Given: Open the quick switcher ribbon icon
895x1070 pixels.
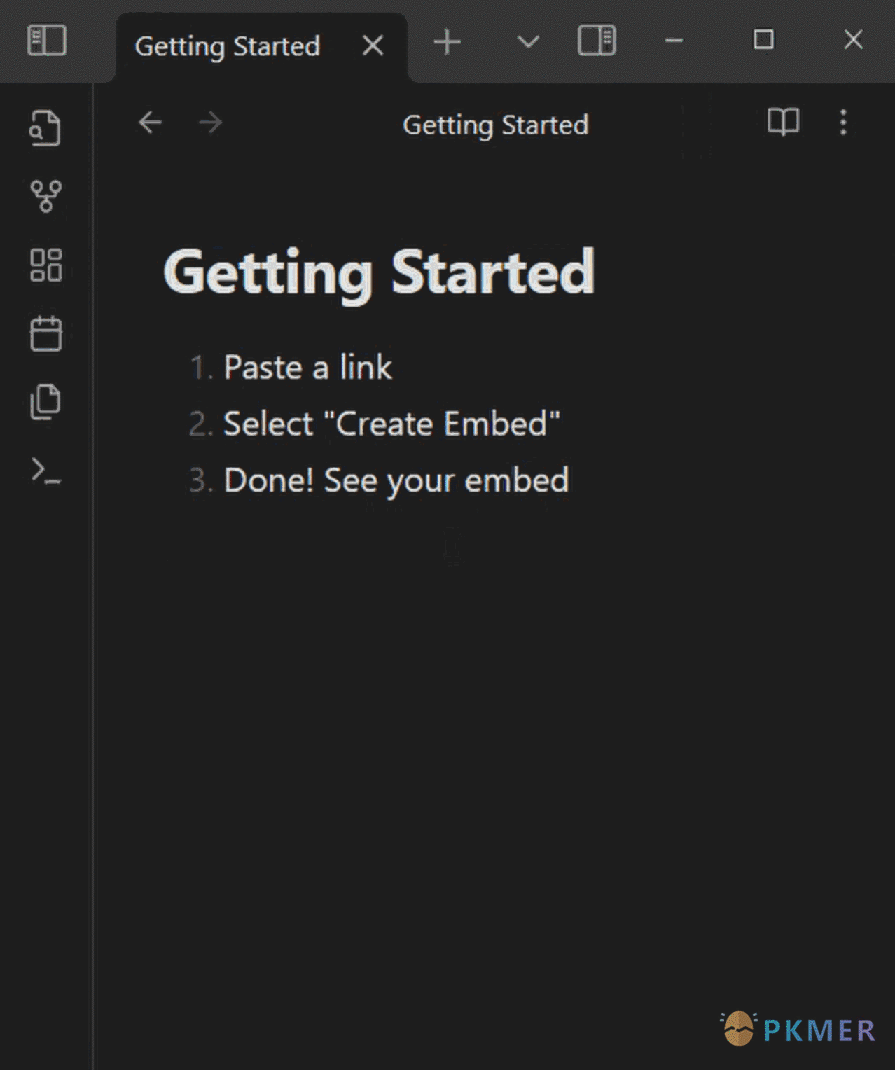Looking at the screenshot, I should pos(46,128).
